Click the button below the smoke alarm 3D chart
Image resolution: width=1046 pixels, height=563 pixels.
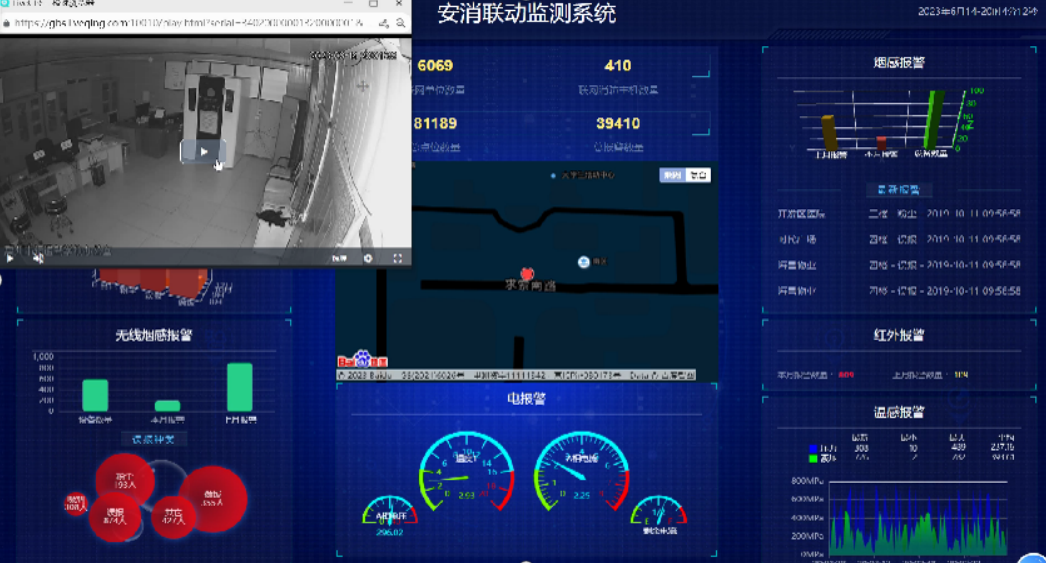click(897, 189)
